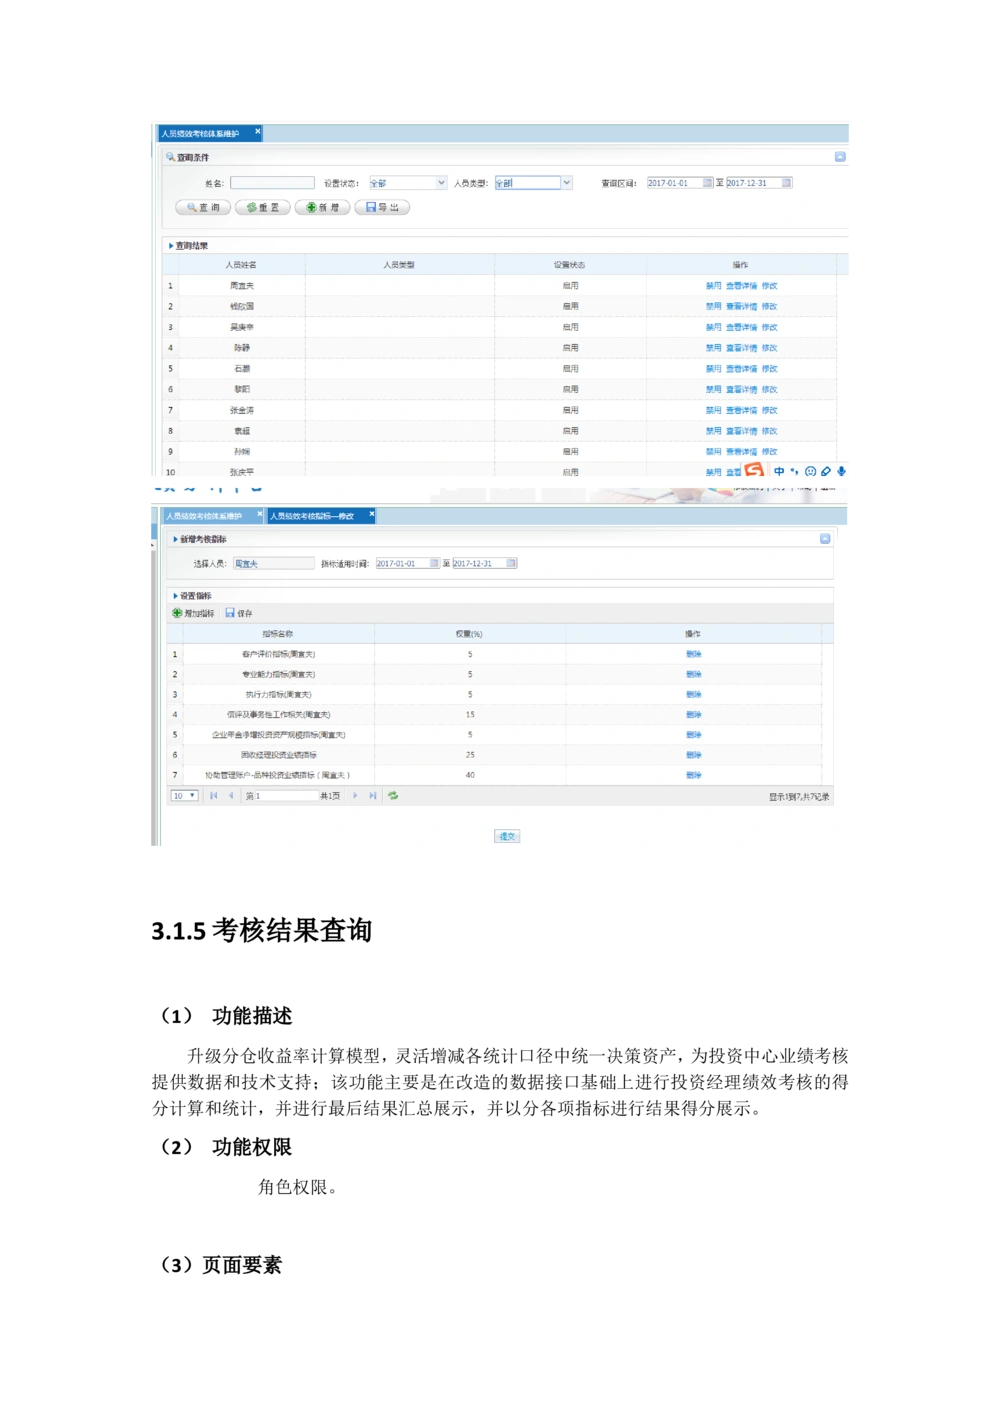Click 保存 save icon in indicator toolbar
Screen dimensions: 1000x1415
pos(231,613)
